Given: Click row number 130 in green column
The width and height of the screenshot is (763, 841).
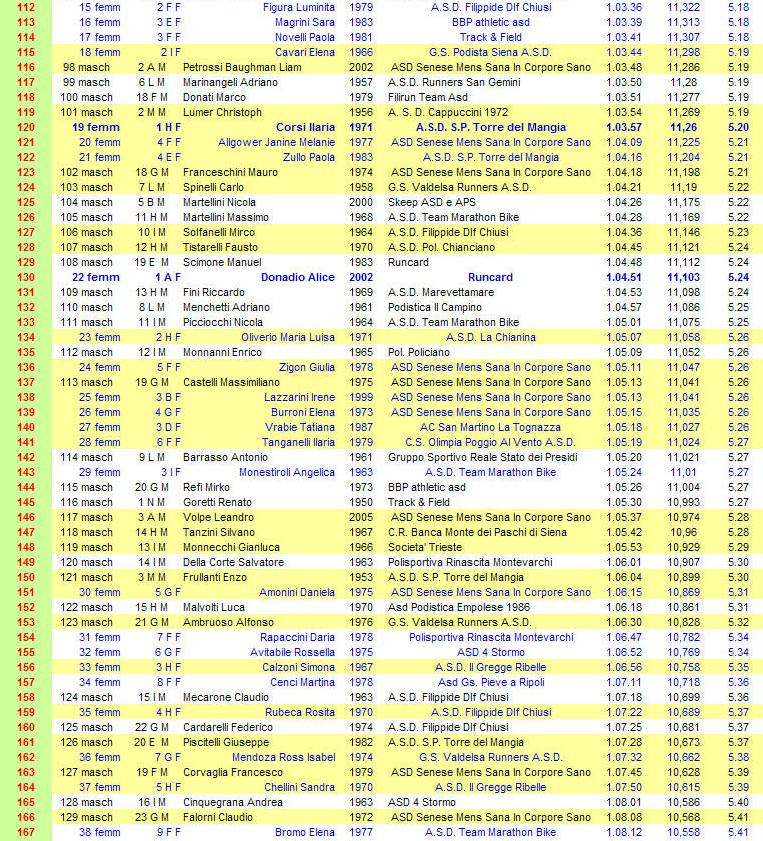Looking at the screenshot, I should point(26,278).
